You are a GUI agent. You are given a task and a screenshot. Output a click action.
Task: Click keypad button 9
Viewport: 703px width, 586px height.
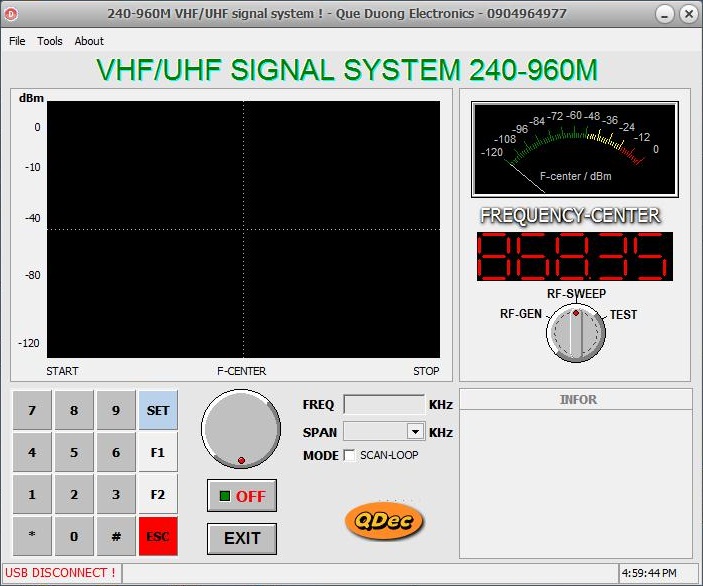point(116,410)
